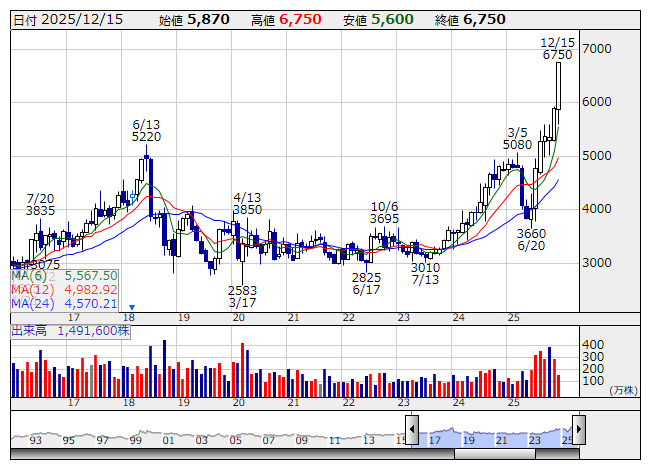This screenshot has width=653, height=470.
Task: Click the right range slider handle arrow
Action: tap(579, 429)
